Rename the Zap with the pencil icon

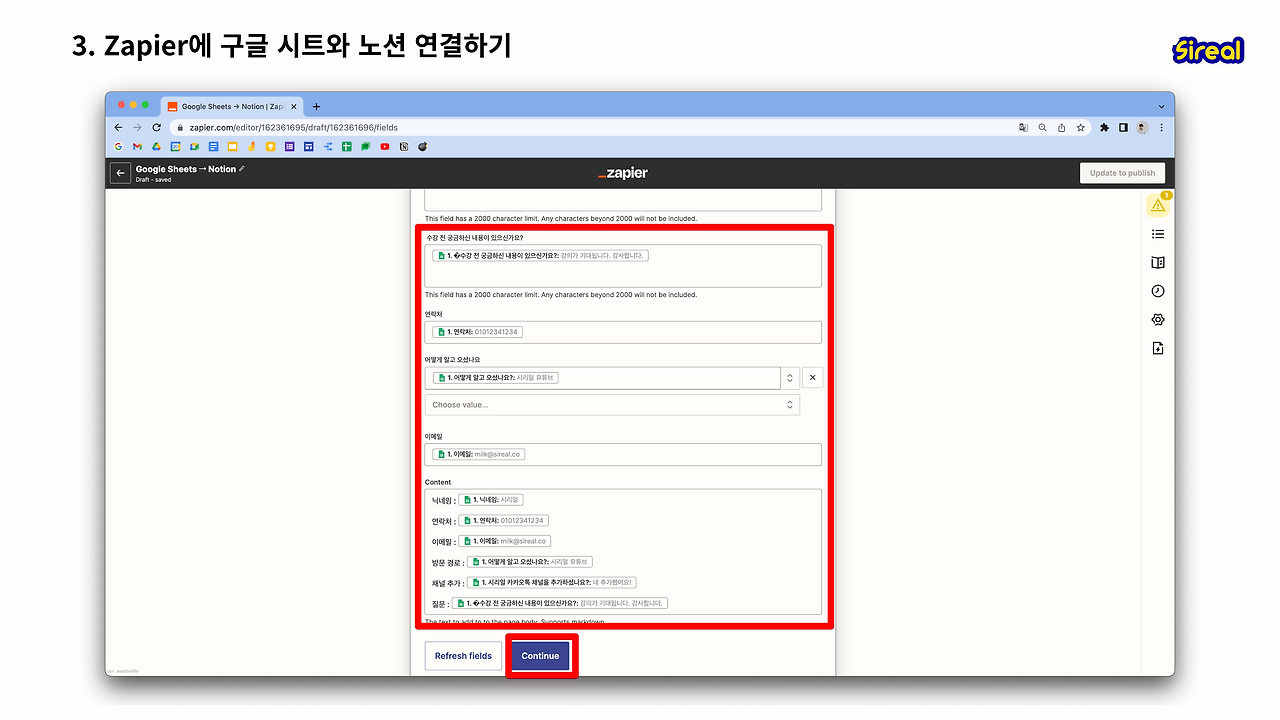(x=242, y=168)
